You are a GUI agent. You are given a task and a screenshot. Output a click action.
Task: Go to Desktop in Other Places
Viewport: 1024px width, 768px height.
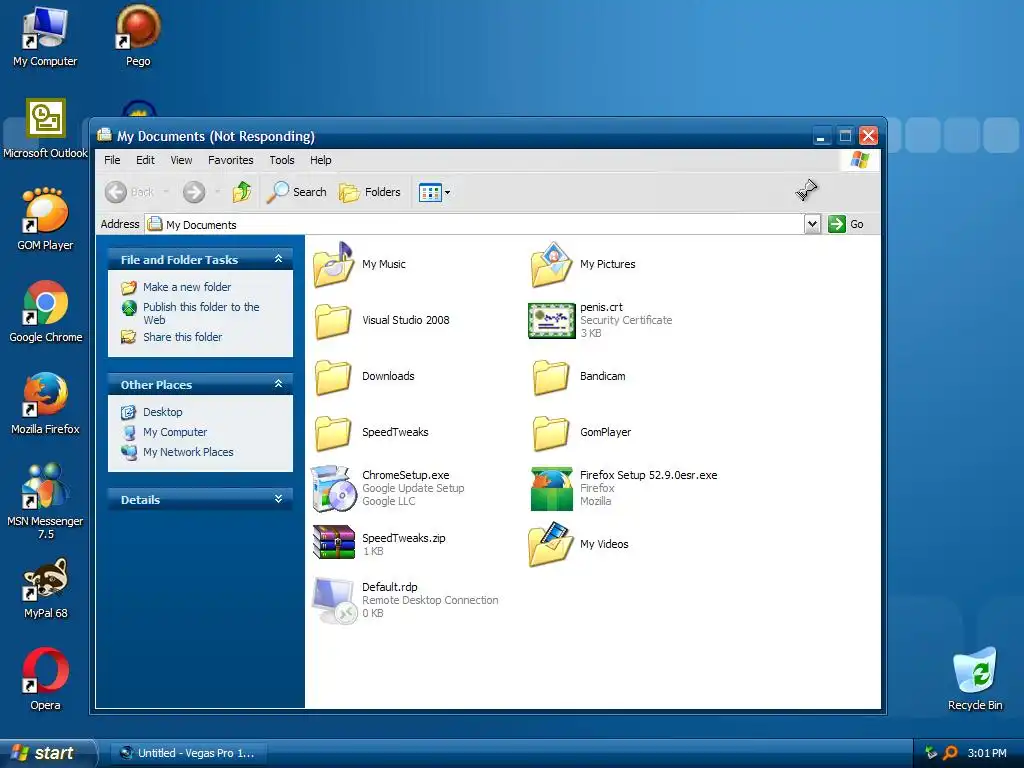(163, 412)
